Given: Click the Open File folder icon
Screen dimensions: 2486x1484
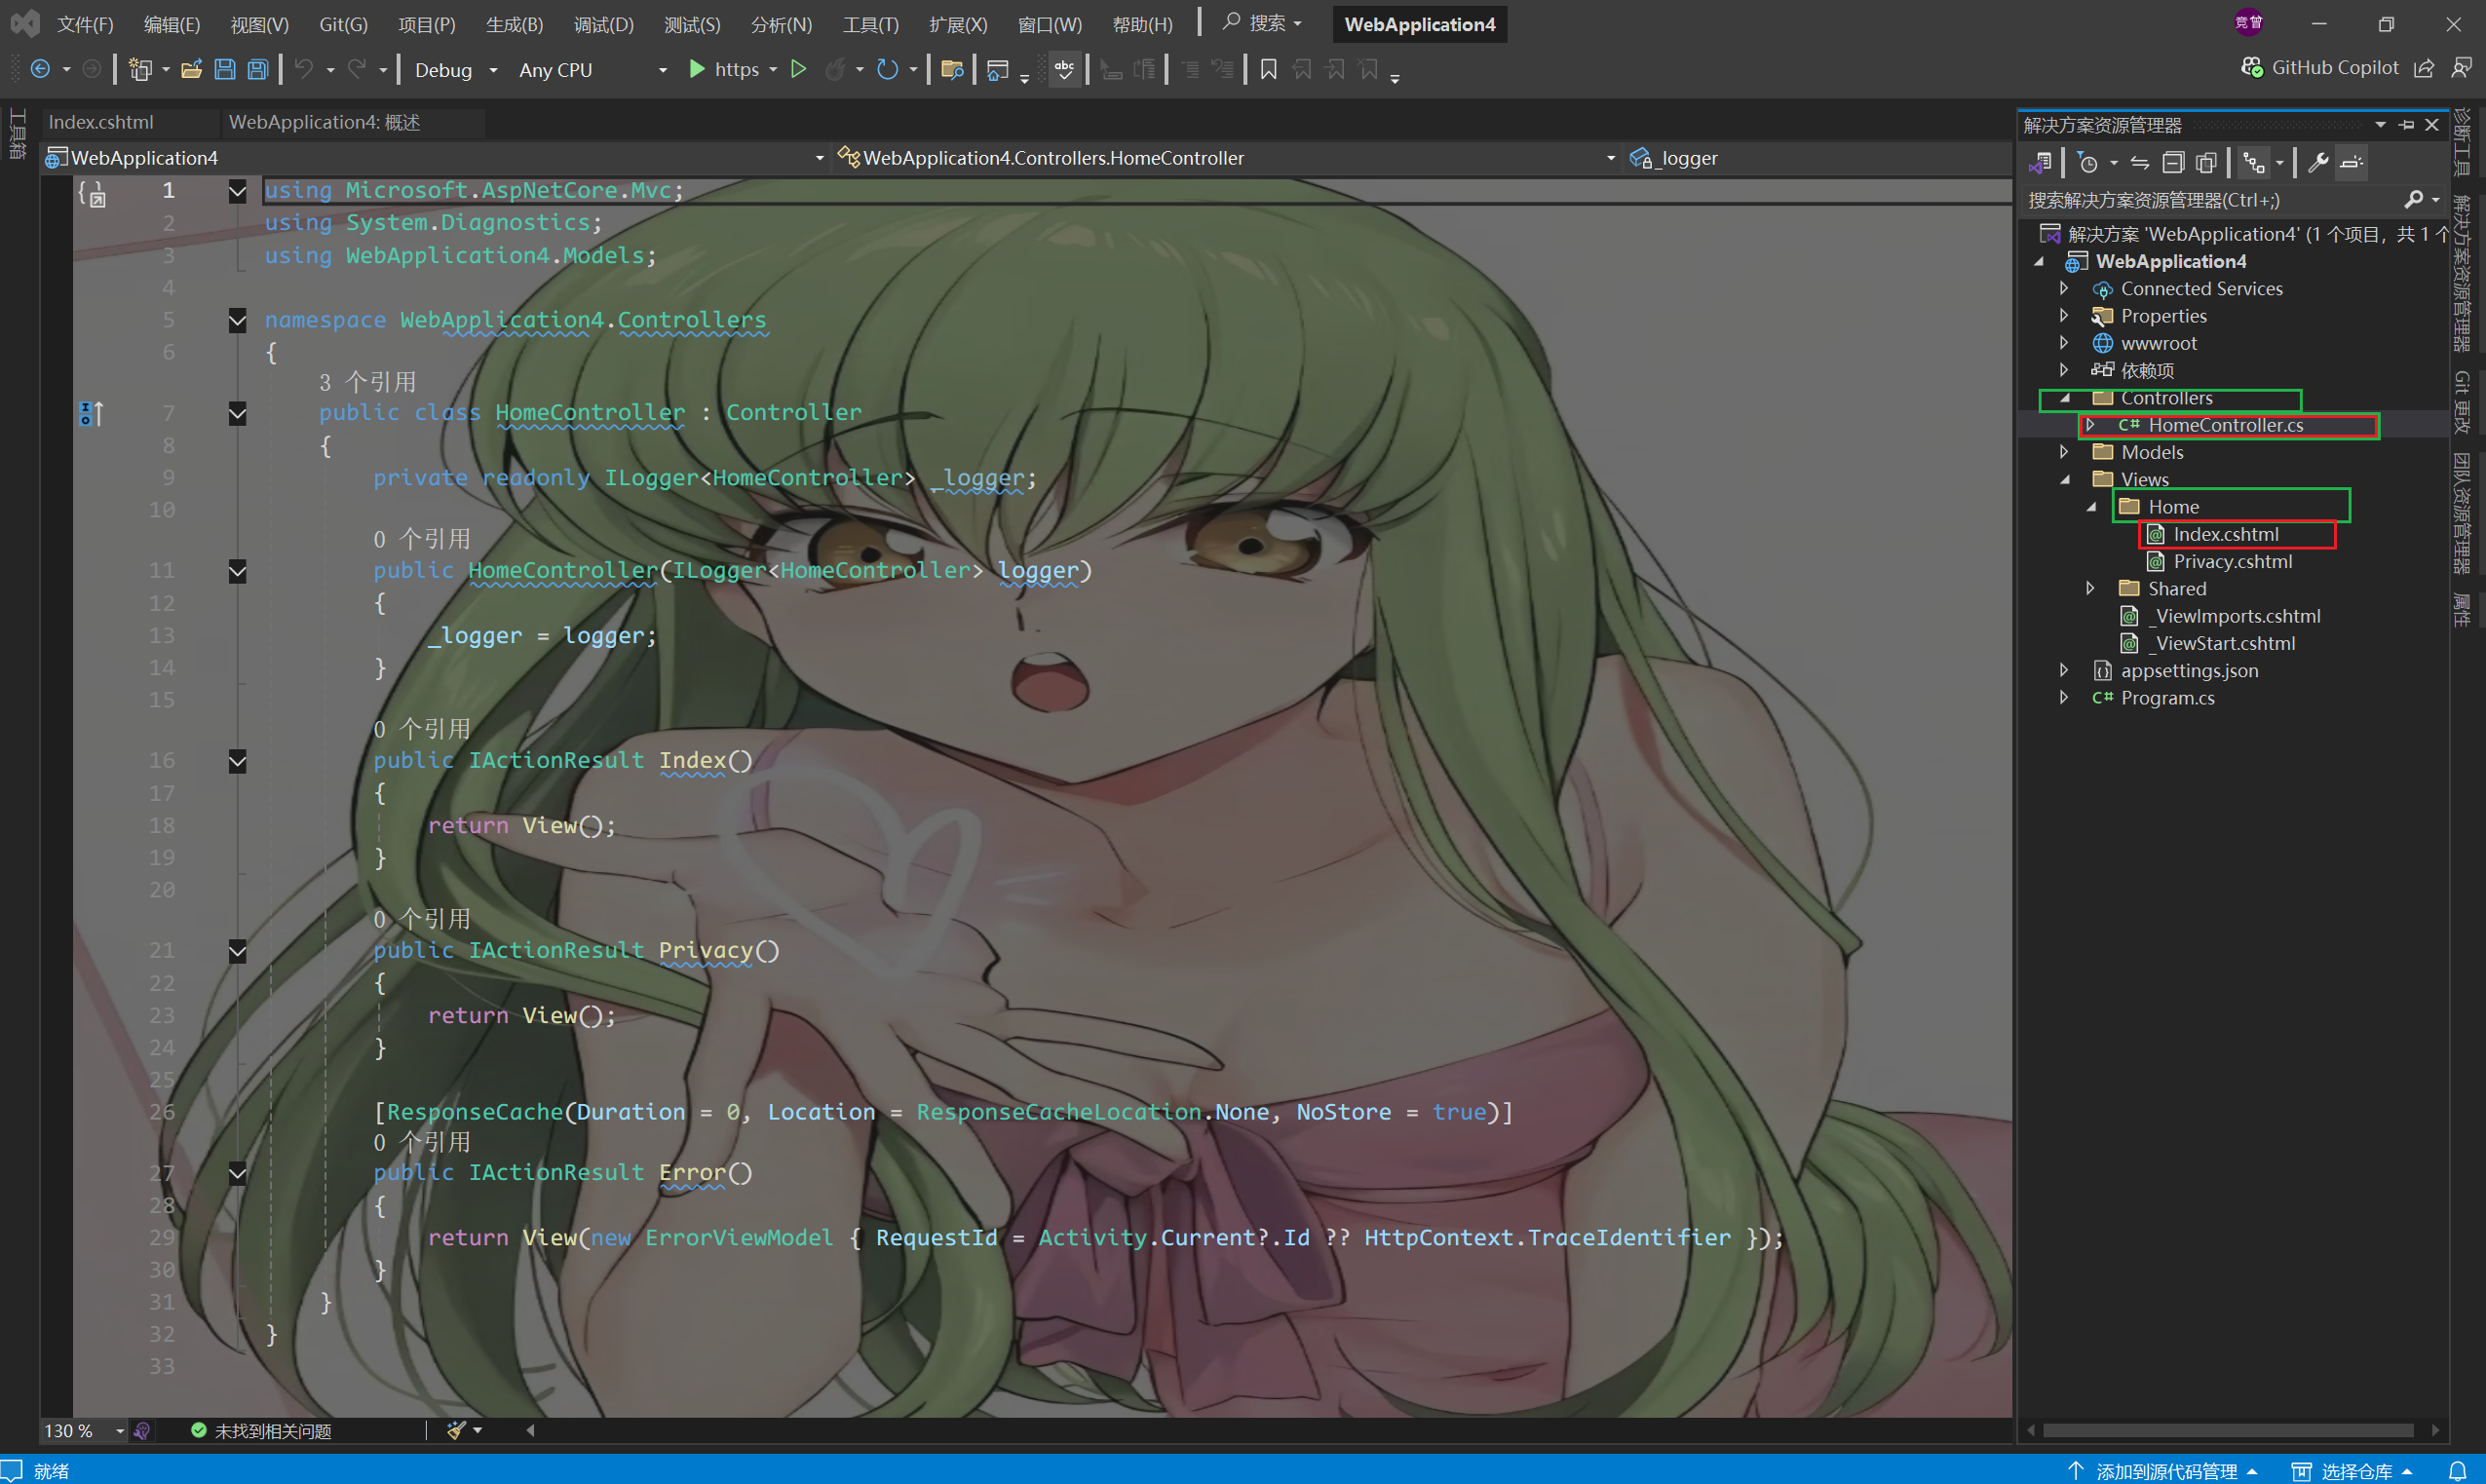Looking at the screenshot, I should (191, 69).
